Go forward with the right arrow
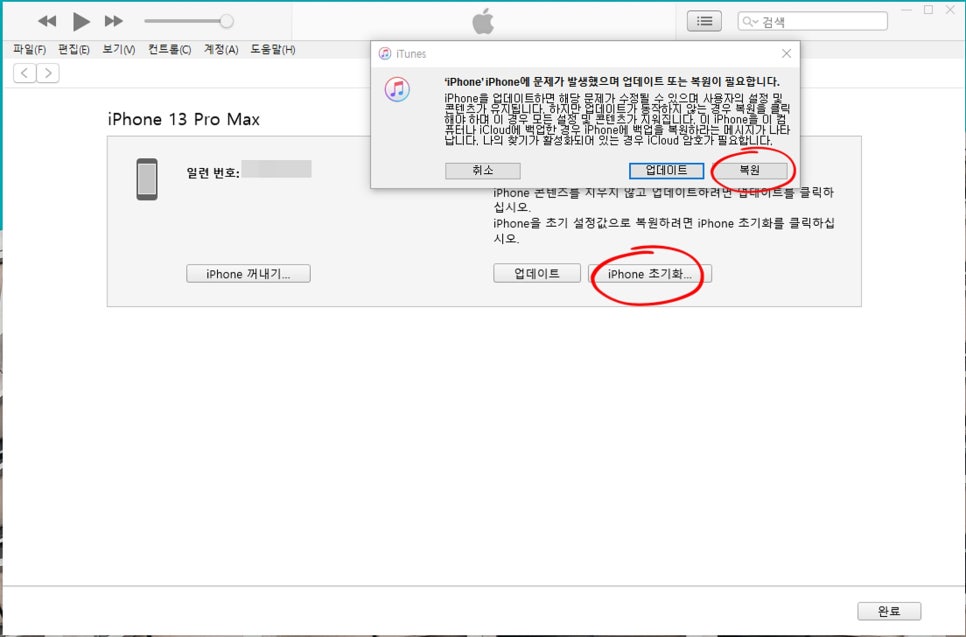The image size is (966, 637). click(x=48, y=73)
